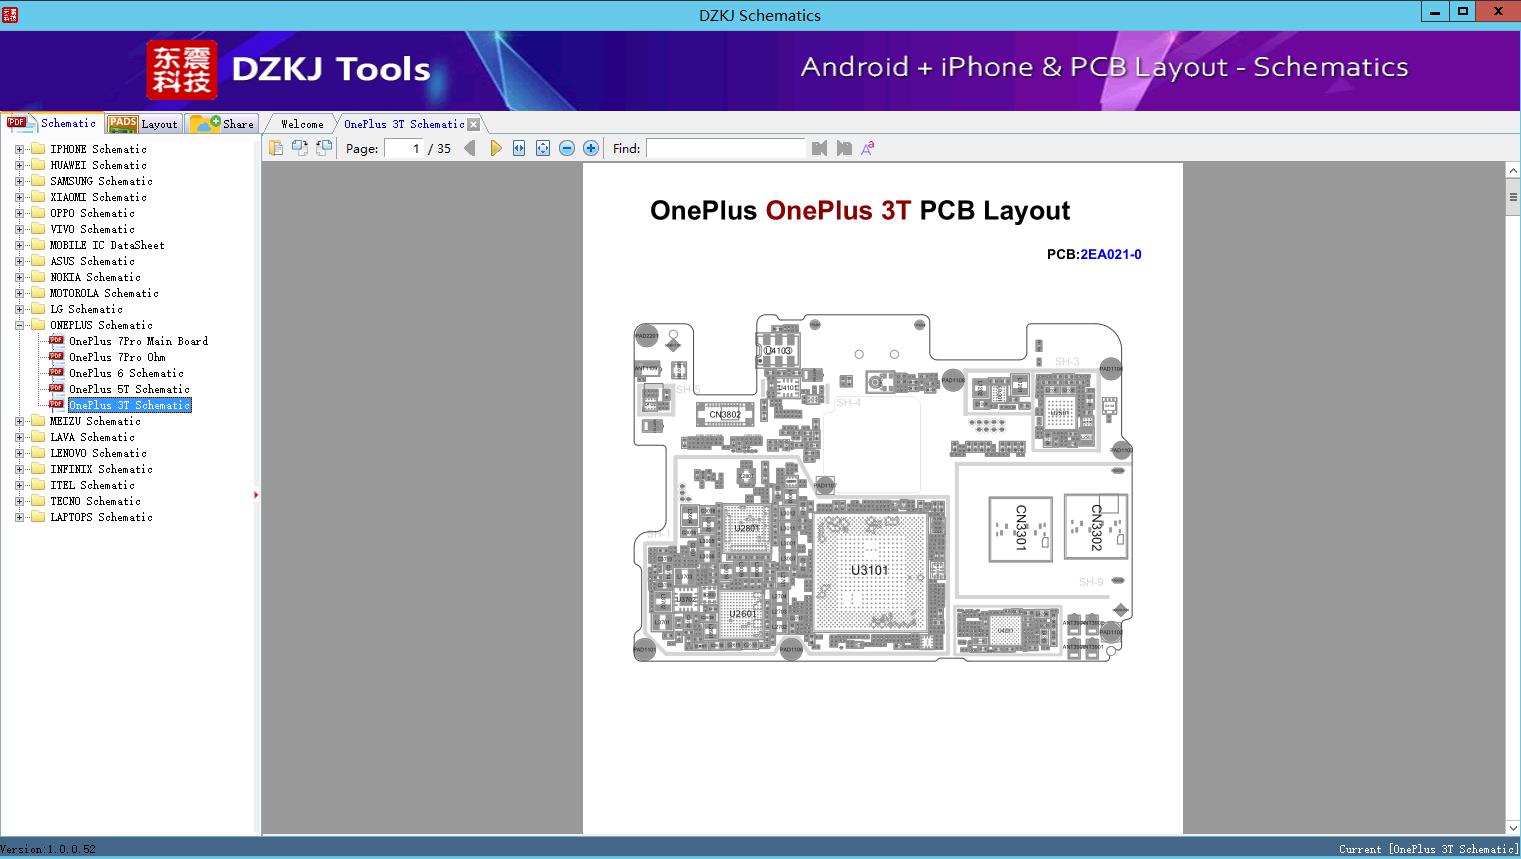Screen dimensions: 1521x859
Task: Select the OnePlus 3T Schematic document tab
Action: pos(404,124)
